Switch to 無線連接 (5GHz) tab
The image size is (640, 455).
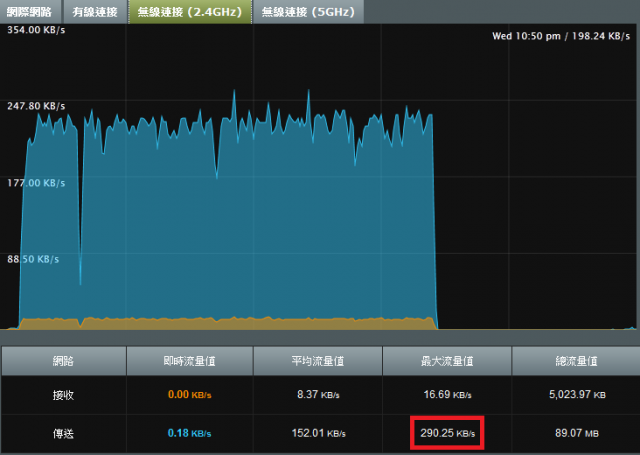tap(308, 12)
